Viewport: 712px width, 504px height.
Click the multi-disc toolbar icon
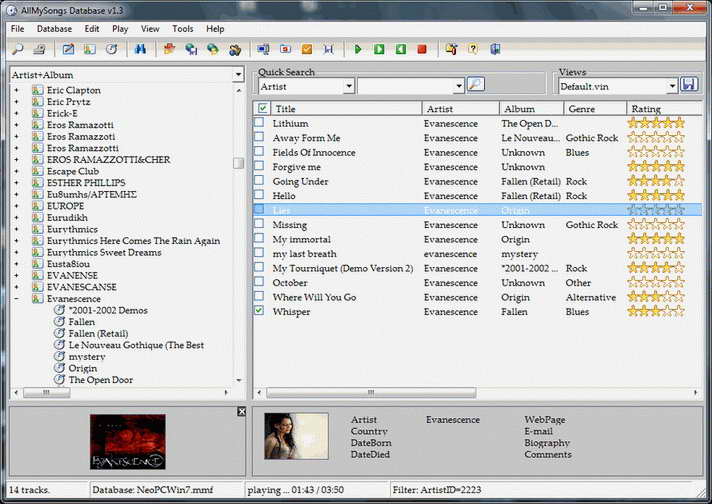click(234, 49)
